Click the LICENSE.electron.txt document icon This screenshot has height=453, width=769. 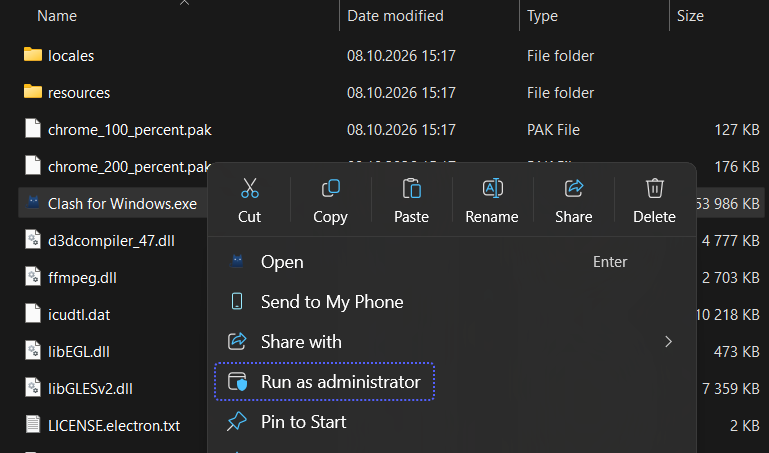pos(33,425)
